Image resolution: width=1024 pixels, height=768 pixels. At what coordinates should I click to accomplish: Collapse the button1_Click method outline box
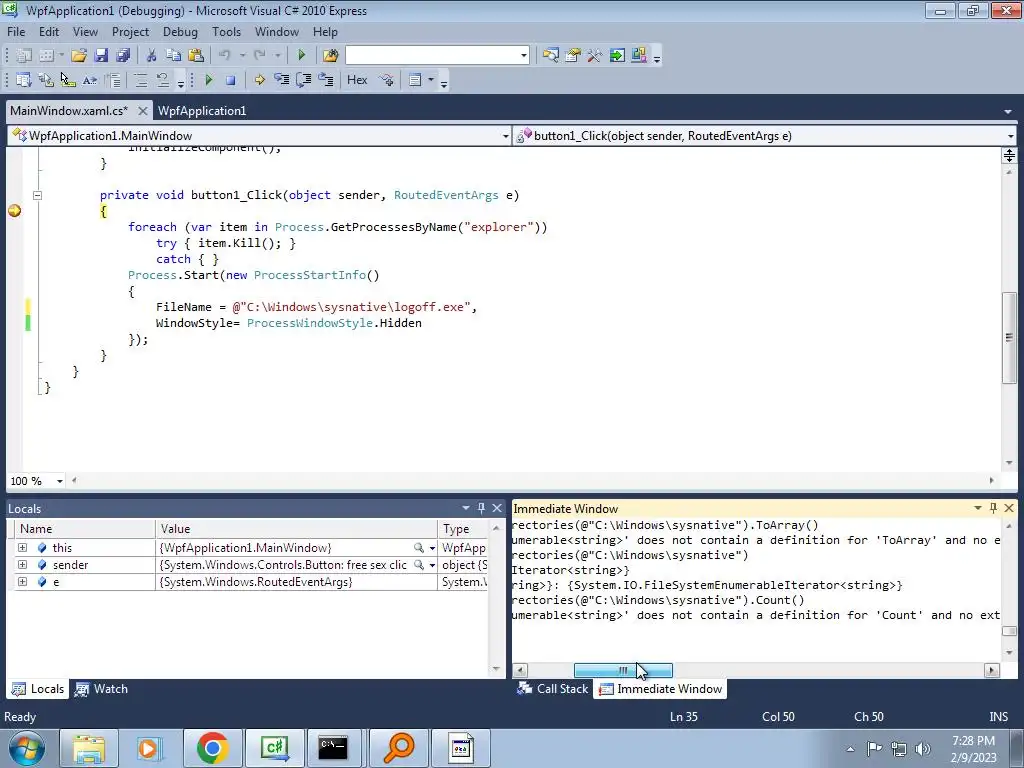tap(37, 195)
